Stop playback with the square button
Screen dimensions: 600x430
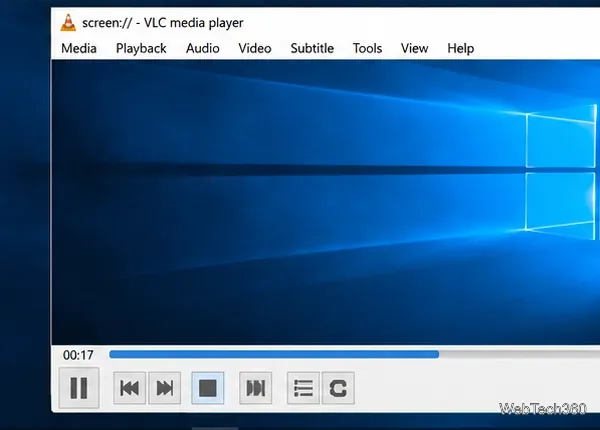point(208,388)
